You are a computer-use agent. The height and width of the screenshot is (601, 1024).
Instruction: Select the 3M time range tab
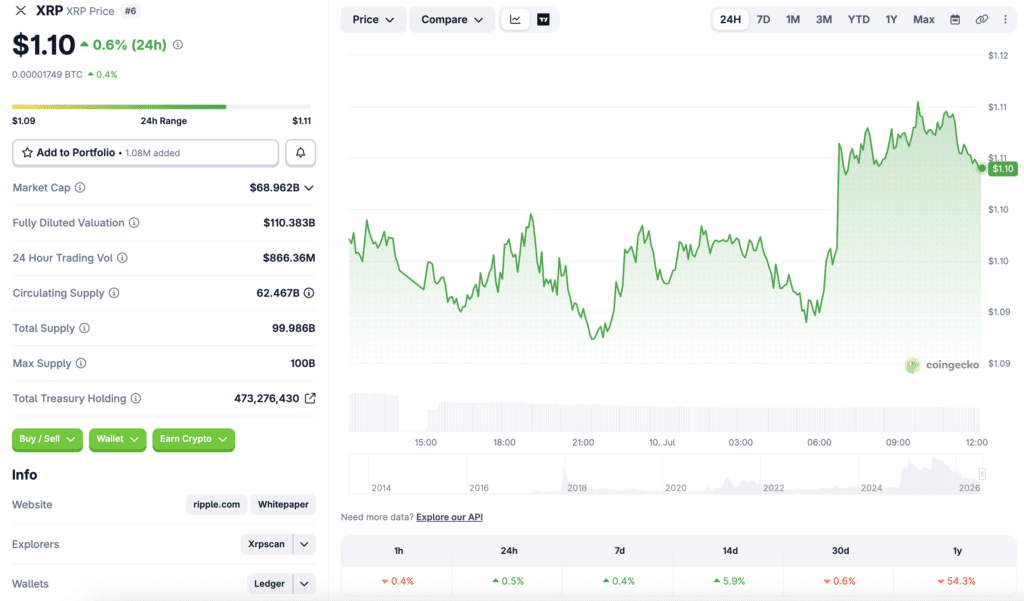click(x=824, y=20)
